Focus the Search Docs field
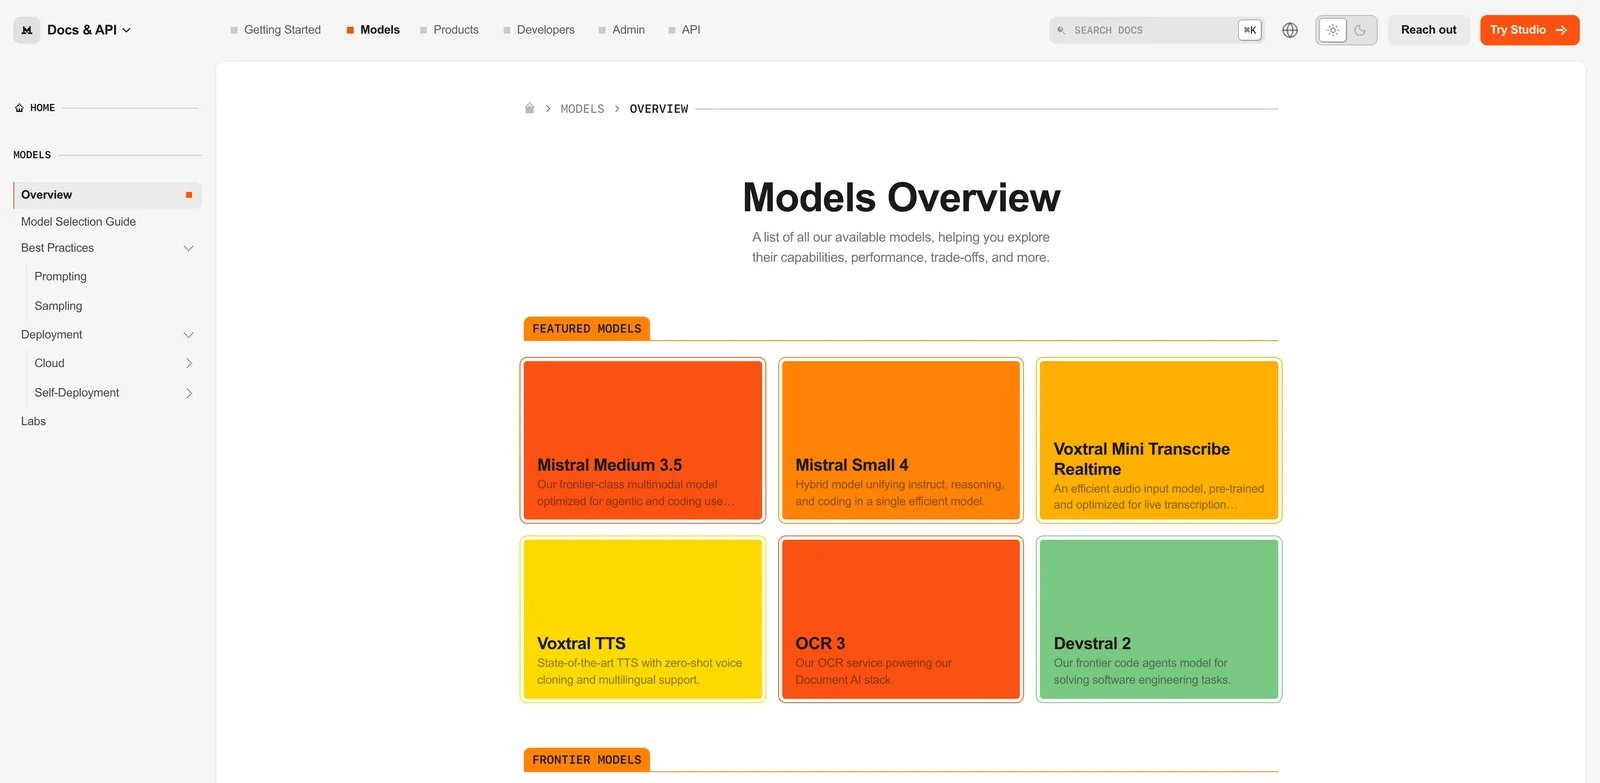The image size is (1600, 783). [1157, 30]
